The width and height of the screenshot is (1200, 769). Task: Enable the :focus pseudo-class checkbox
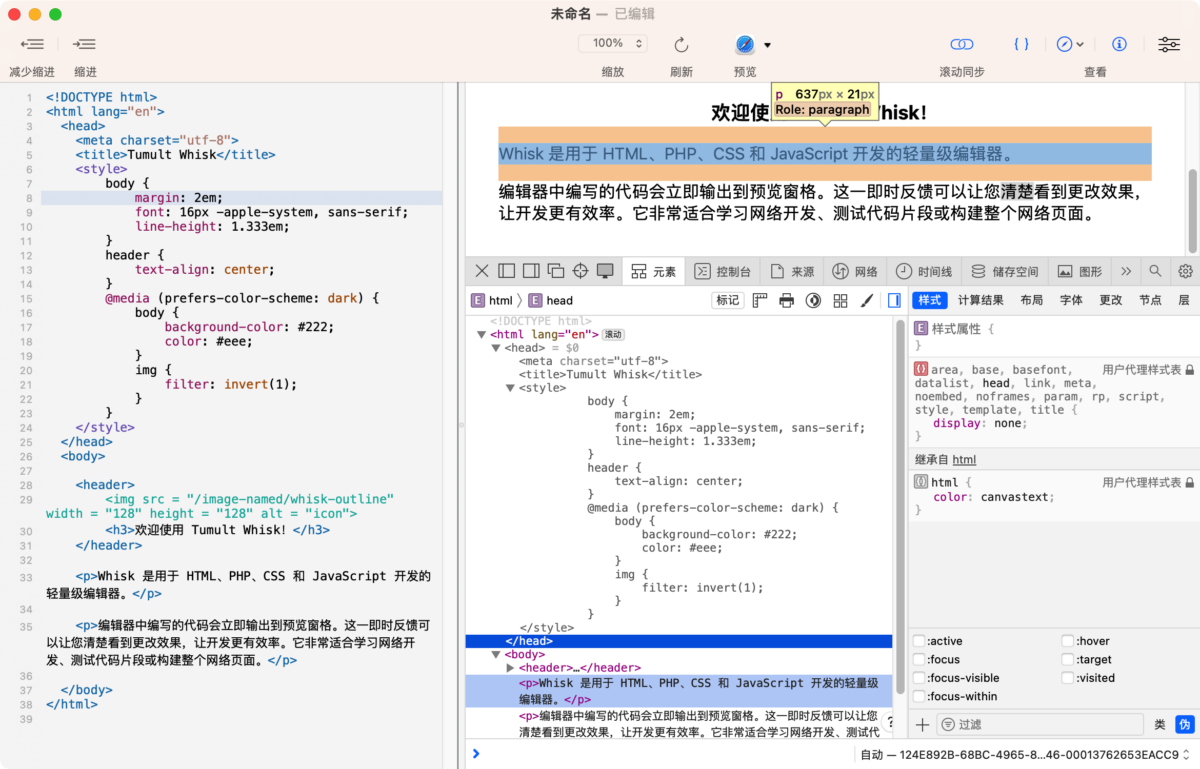coord(919,659)
